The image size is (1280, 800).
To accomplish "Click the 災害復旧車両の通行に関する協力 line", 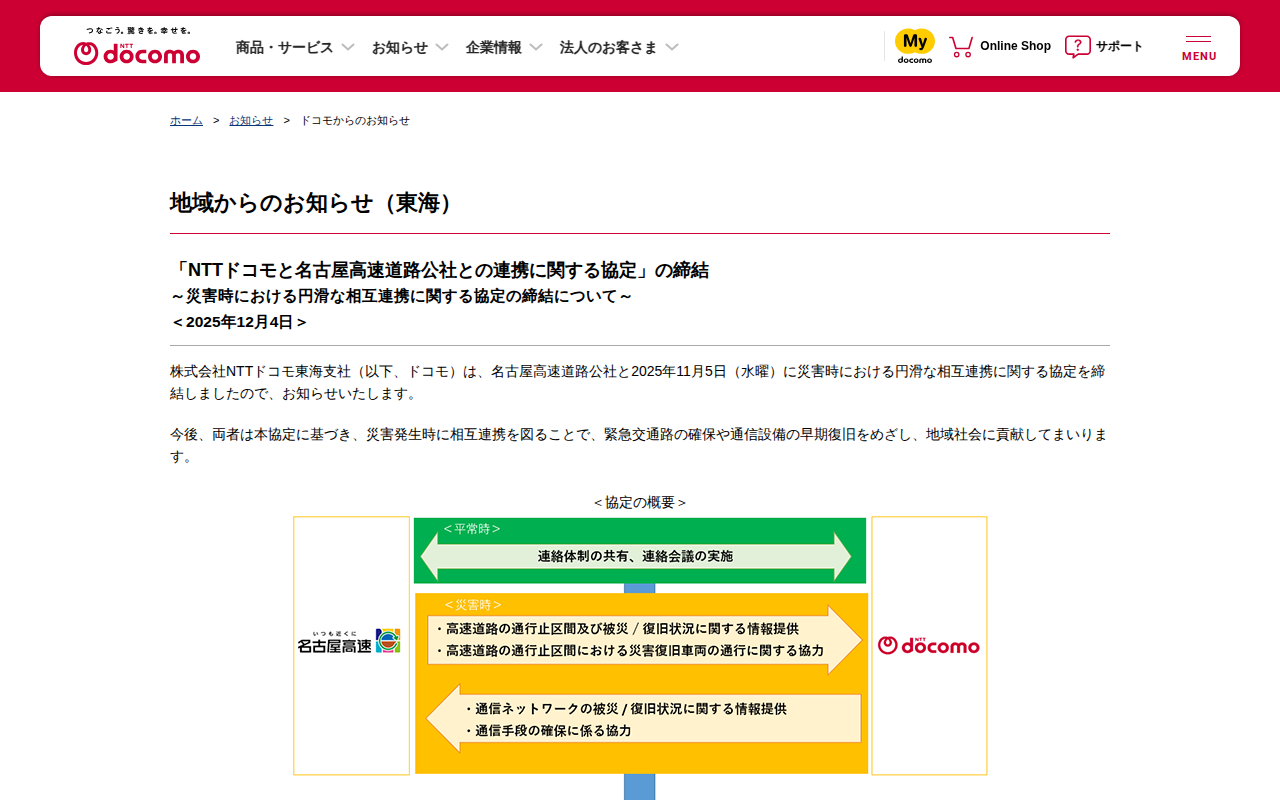I will pos(629,650).
